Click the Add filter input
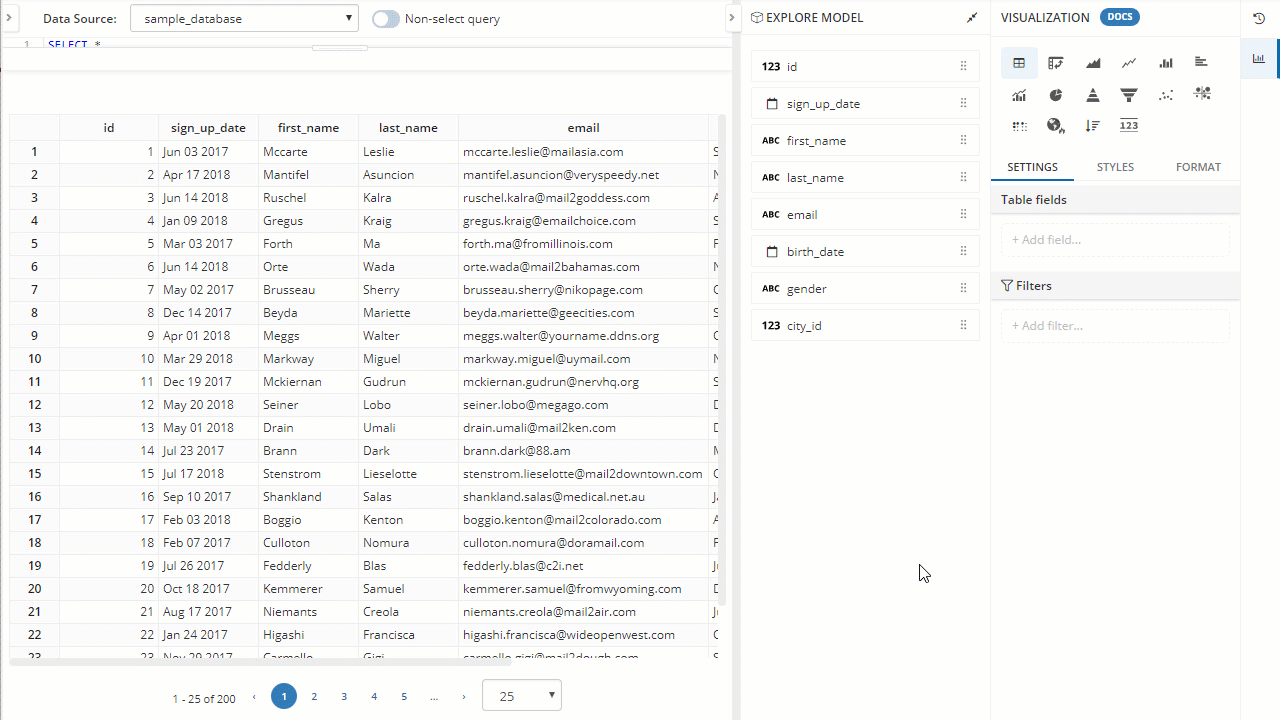The image size is (1280, 720). point(1115,326)
